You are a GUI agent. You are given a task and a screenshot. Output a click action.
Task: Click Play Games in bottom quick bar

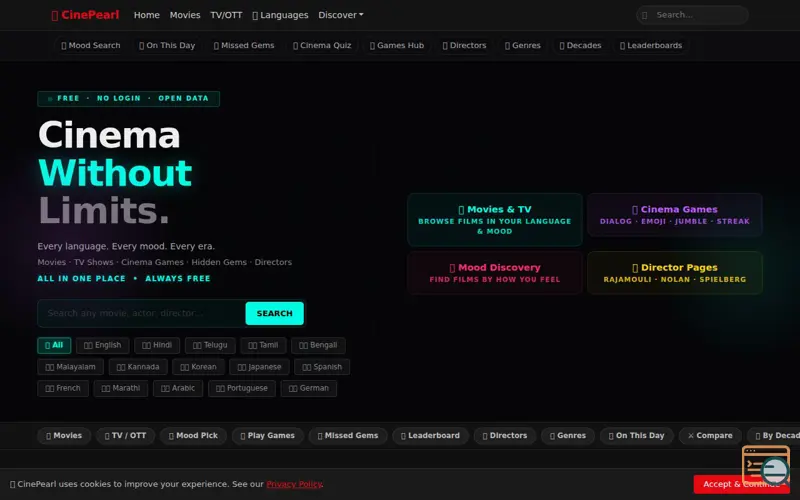pos(268,436)
